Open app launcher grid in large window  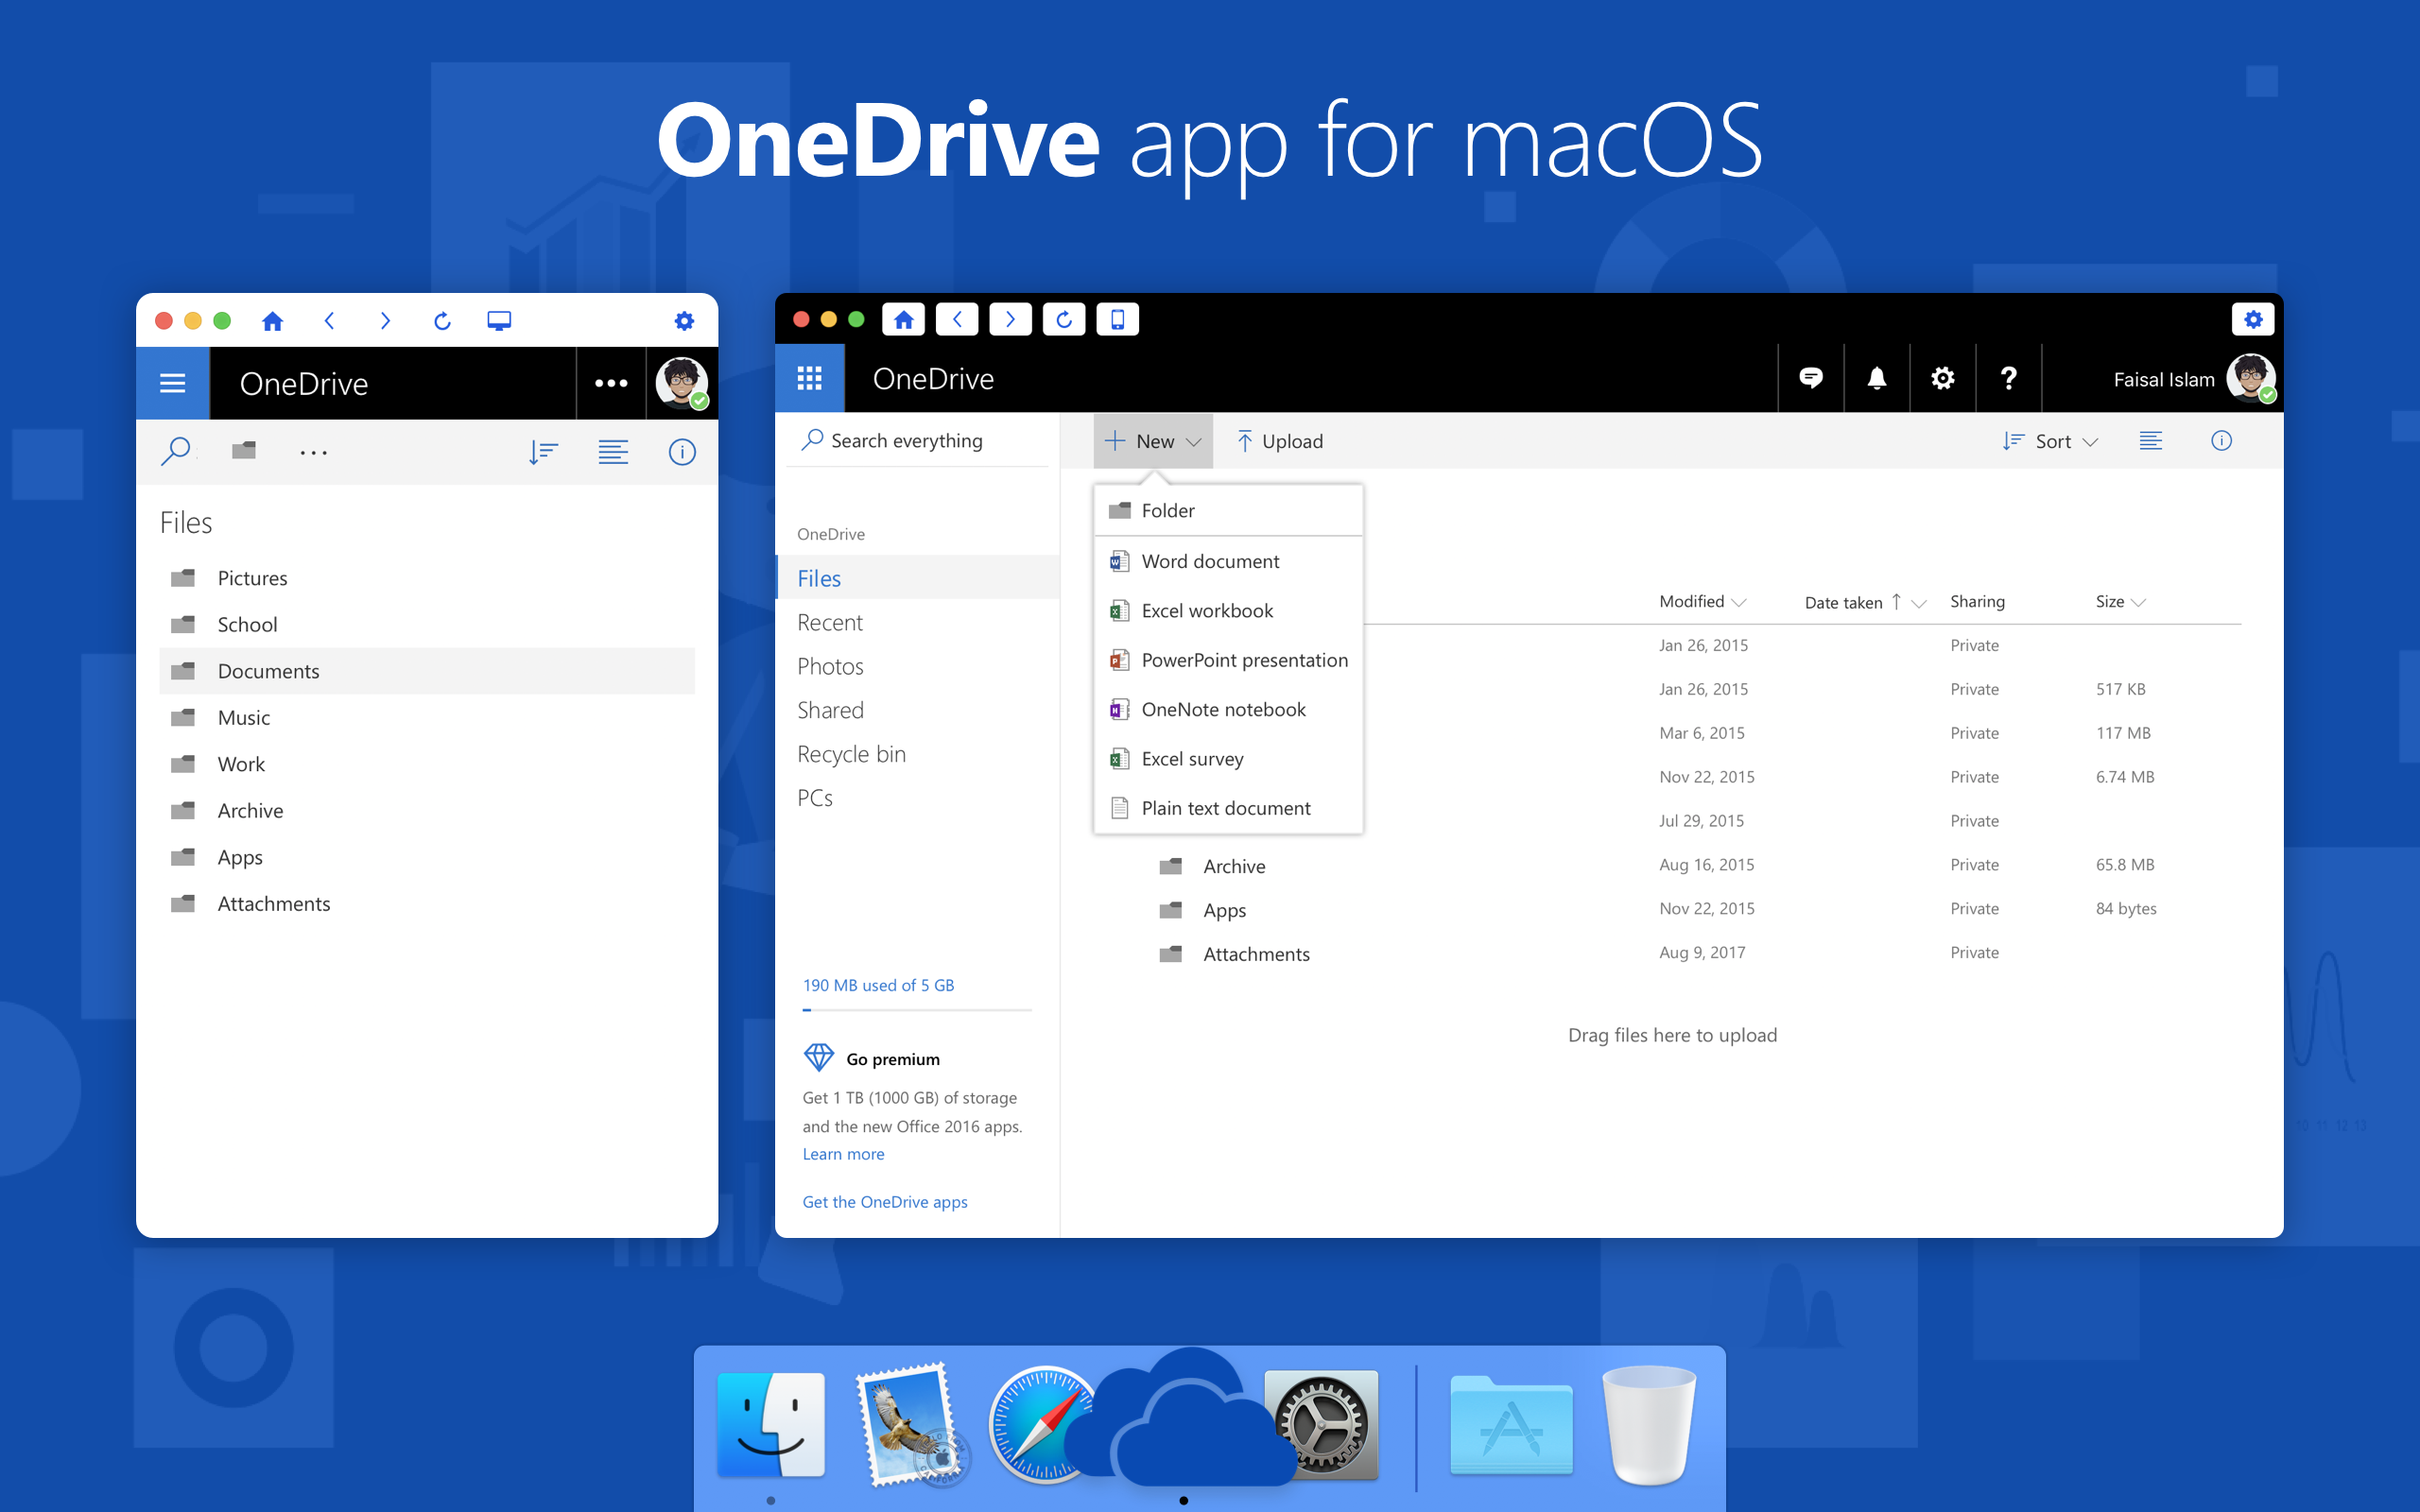click(x=809, y=378)
